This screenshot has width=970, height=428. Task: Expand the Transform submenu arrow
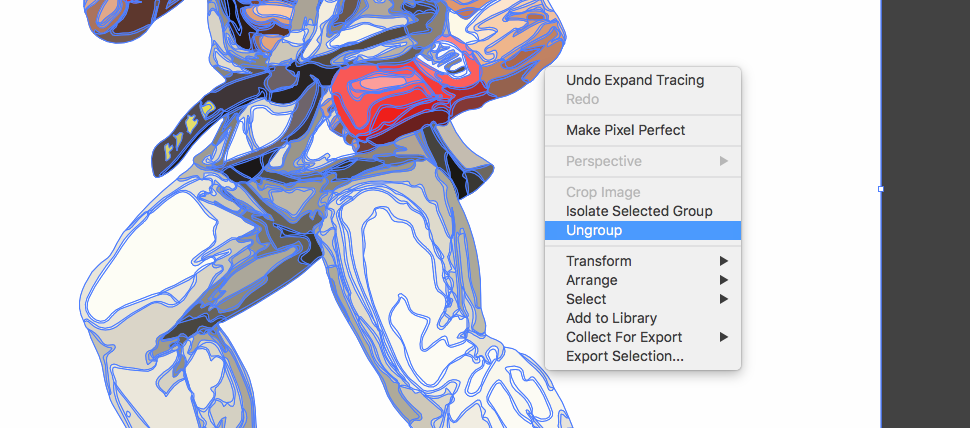724,262
